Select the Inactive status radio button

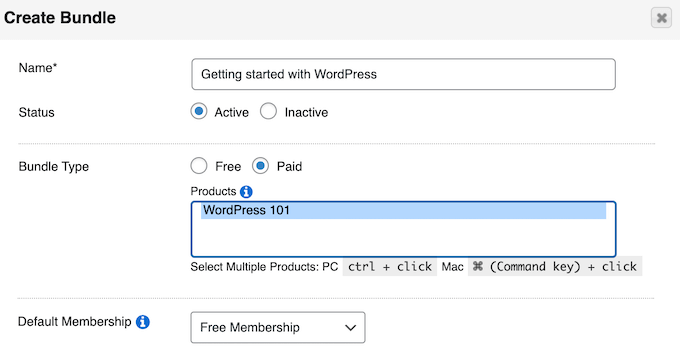click(268, 111)
